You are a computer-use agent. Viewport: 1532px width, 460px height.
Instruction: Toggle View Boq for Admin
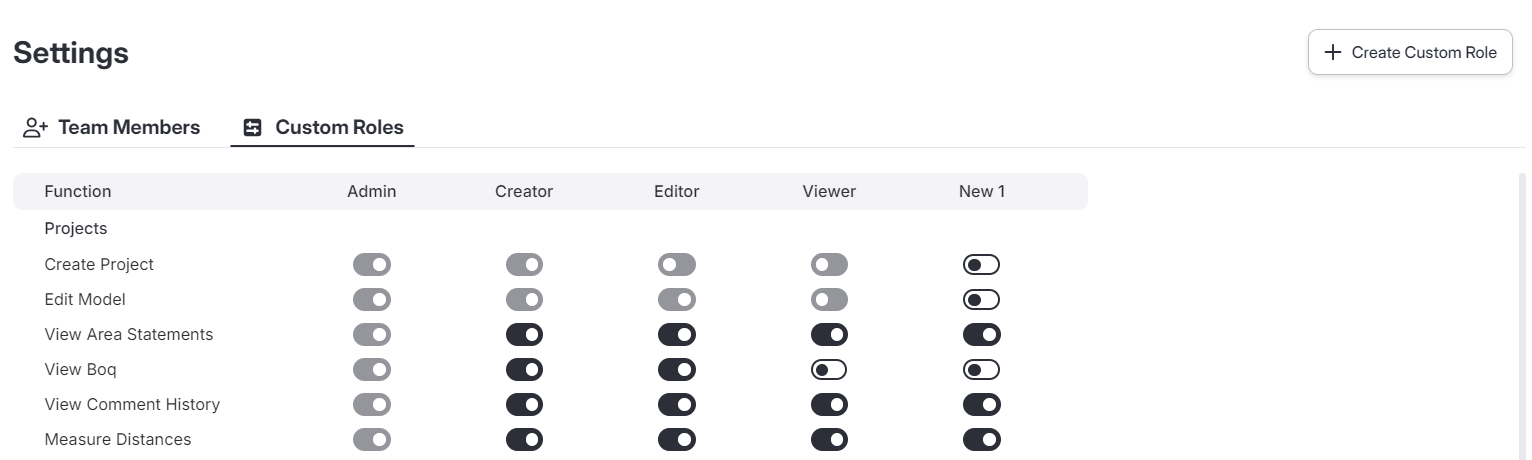click(372, 370)
